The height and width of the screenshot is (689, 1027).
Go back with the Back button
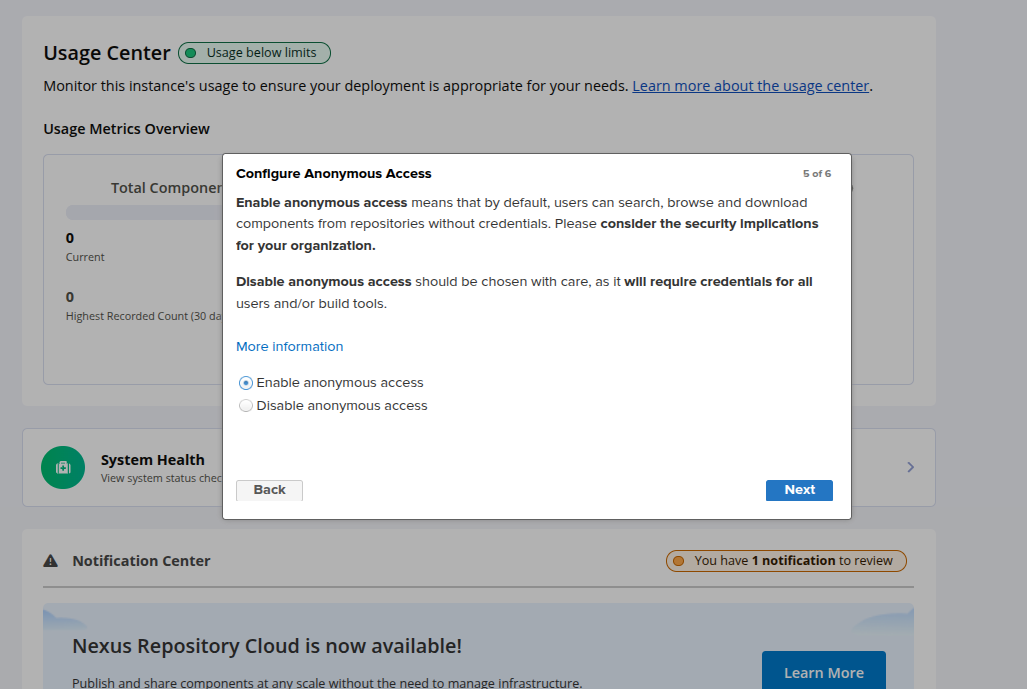tap(269, 490)
